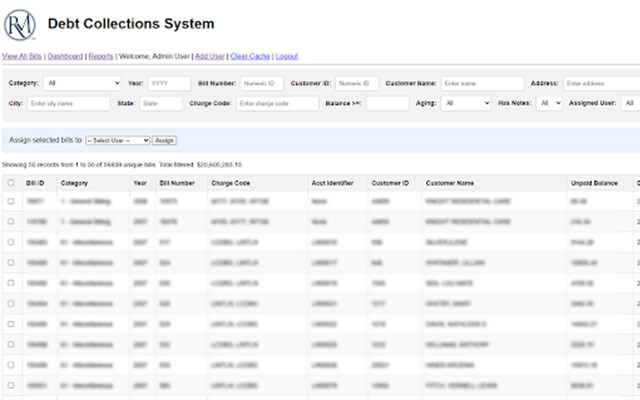Click the Customer Name column header
640x400 pixels.
450,183
